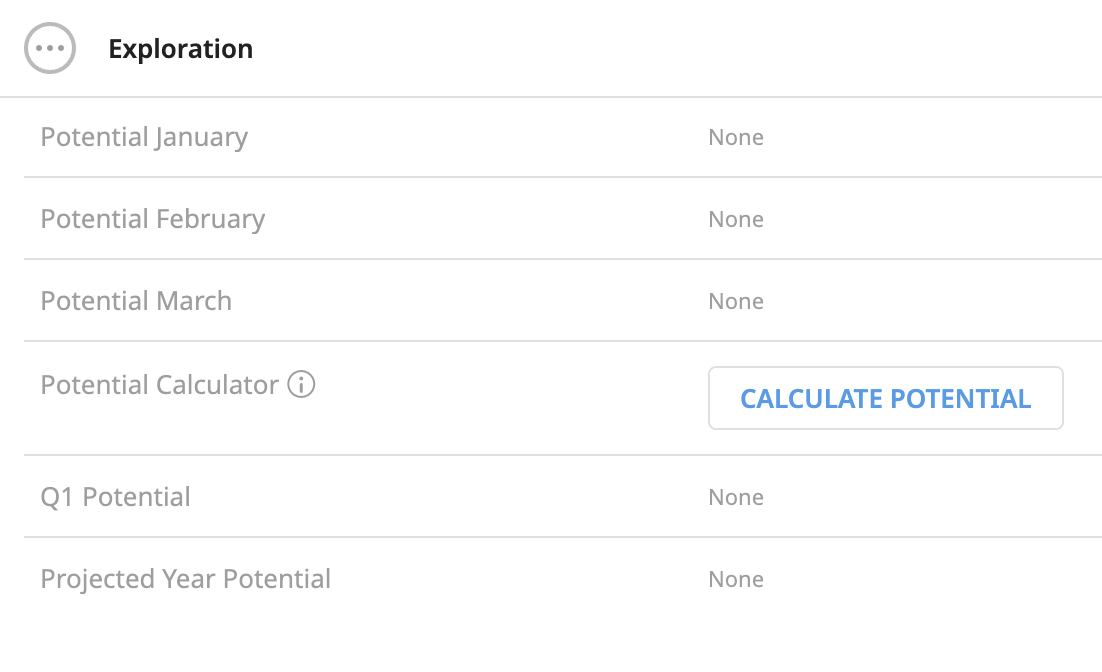Click the Projected Year Potential field label
The height and width of the screenshot is (672, 1102).
coord(185,579)
